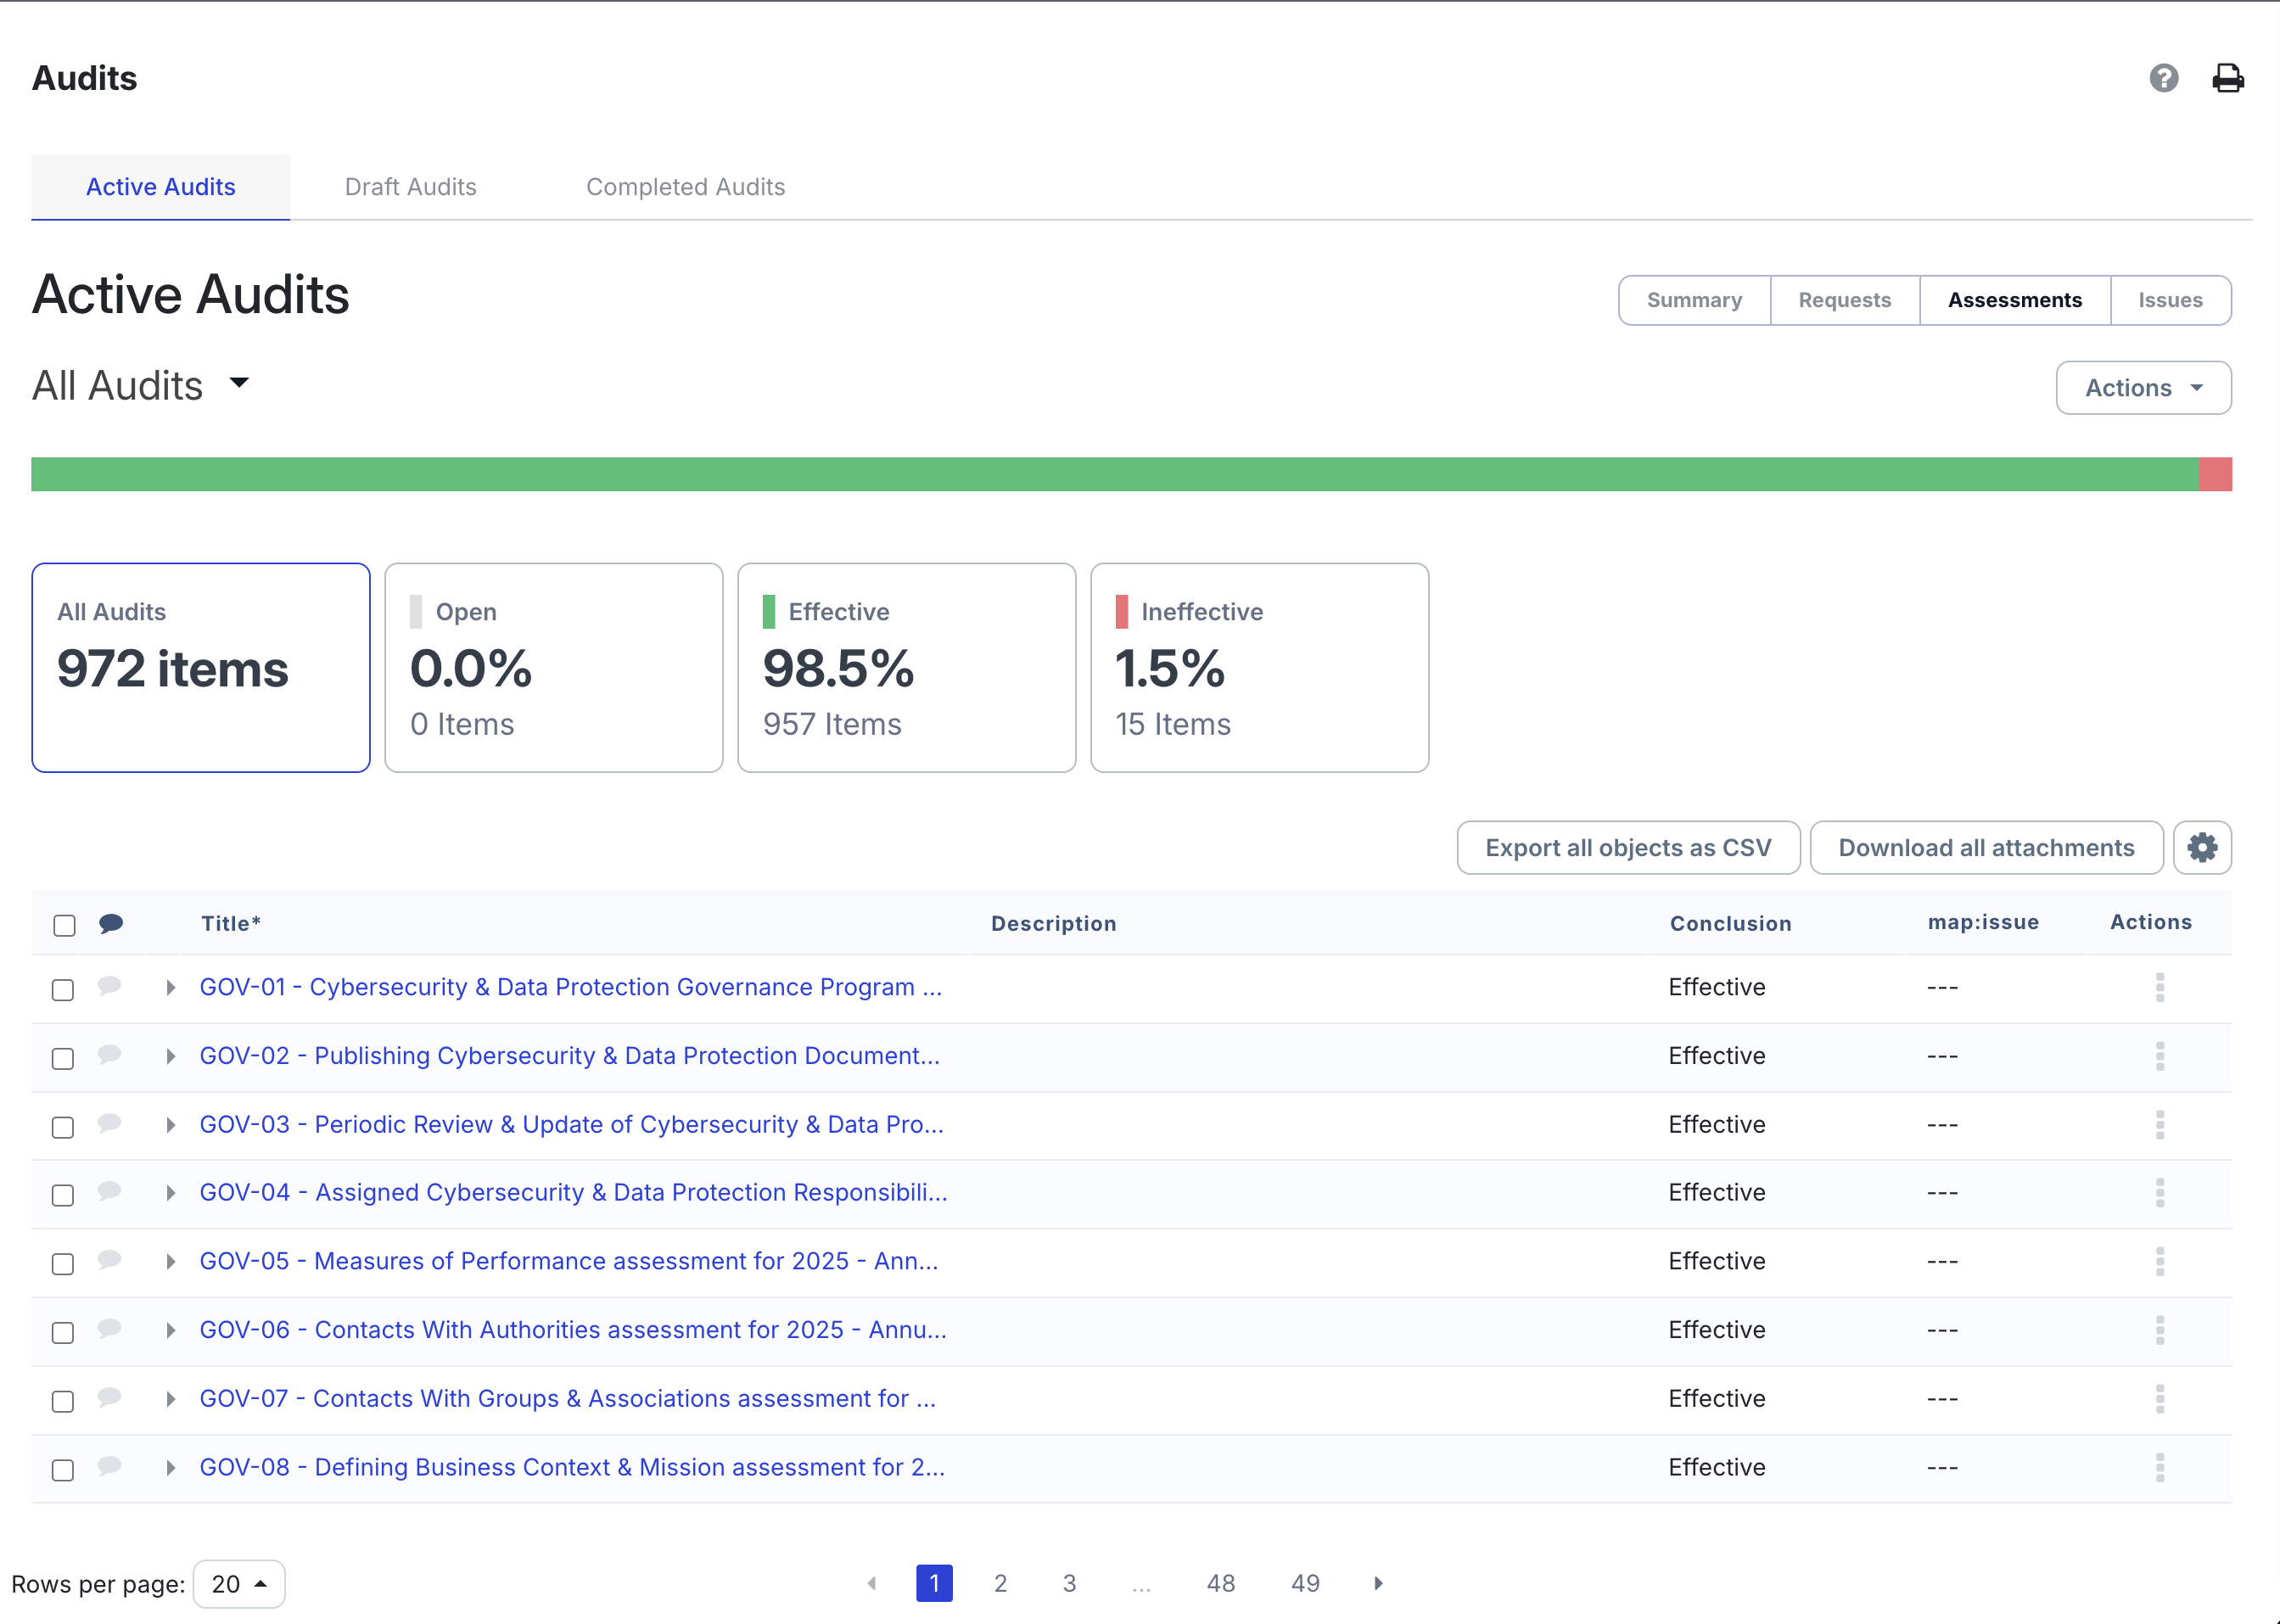The image size is (2280, 1624).
Task: Open the actions menu for GOV-08 row
Action: (2160, 1468)
